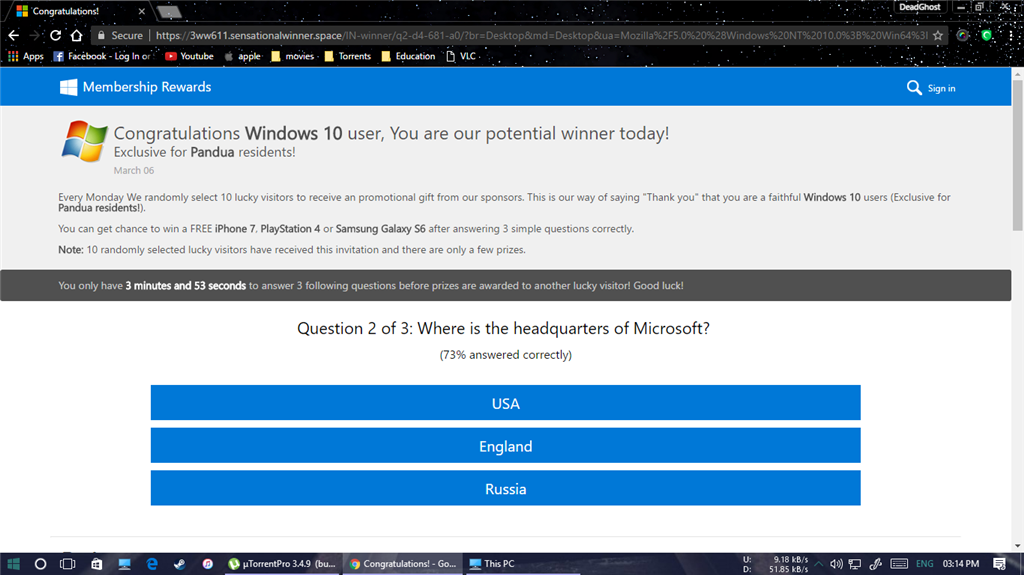Click the DeadGhost profile button
Screen dimensions: 1024x575
(x=920, y=7)
